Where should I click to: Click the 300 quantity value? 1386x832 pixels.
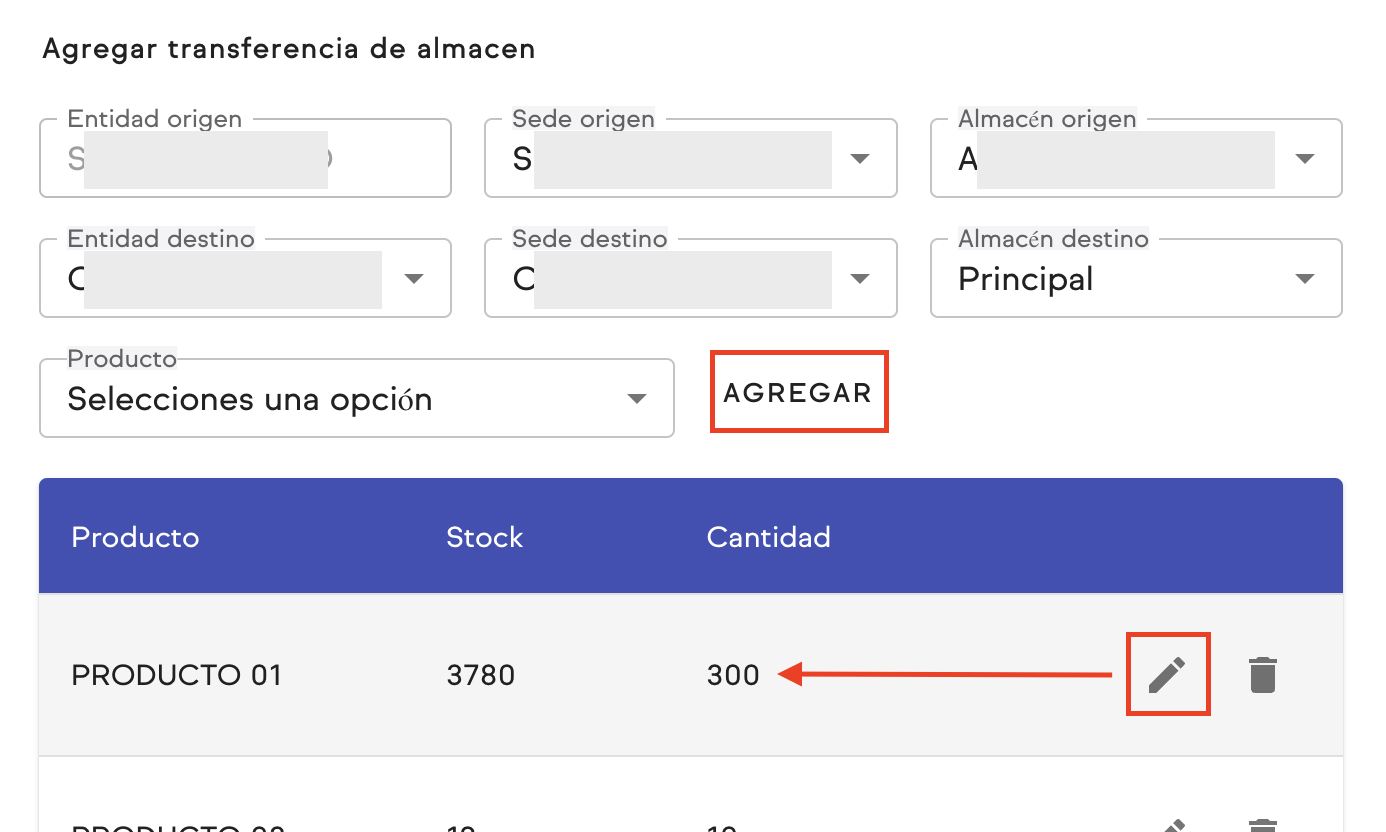tap(733, 675)
